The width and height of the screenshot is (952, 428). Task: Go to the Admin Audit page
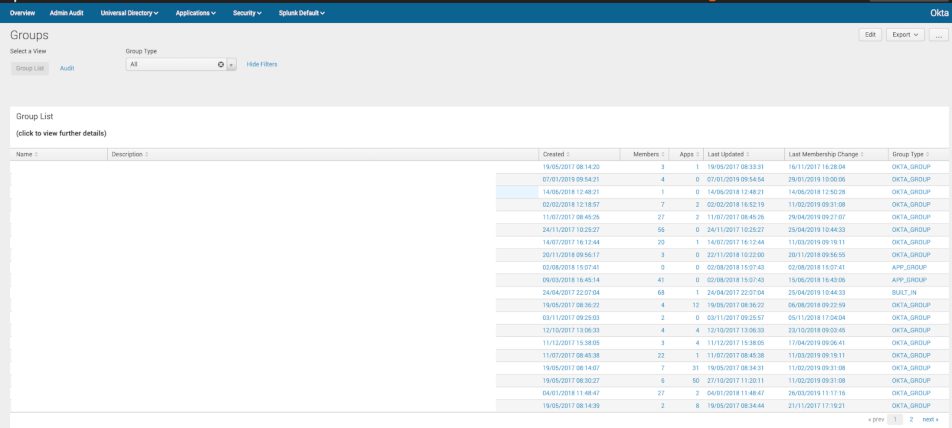point(68,12)
